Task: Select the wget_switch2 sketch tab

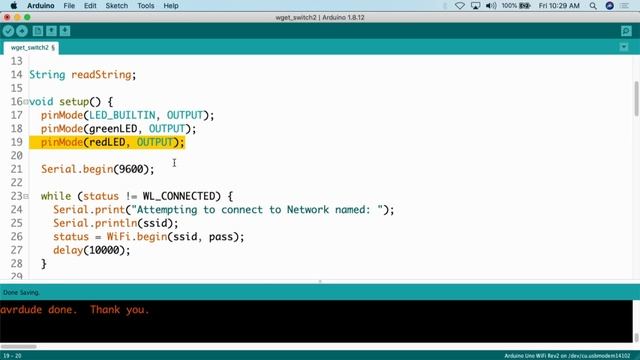Action: [31, 48]
